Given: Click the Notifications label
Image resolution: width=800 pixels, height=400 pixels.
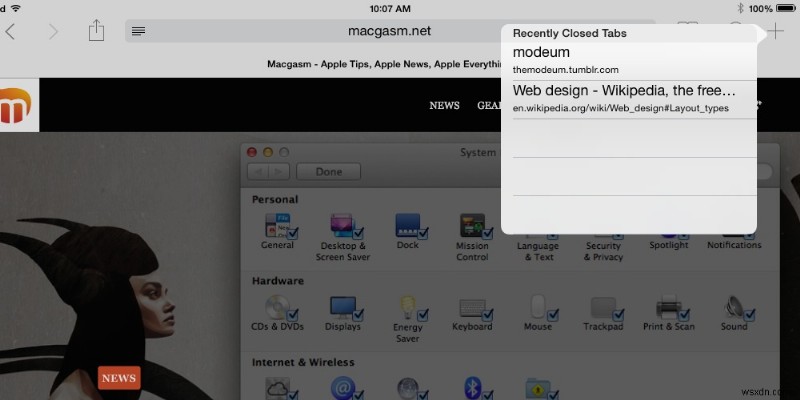Looking at the screenshot, I should (x=734, y=245).
